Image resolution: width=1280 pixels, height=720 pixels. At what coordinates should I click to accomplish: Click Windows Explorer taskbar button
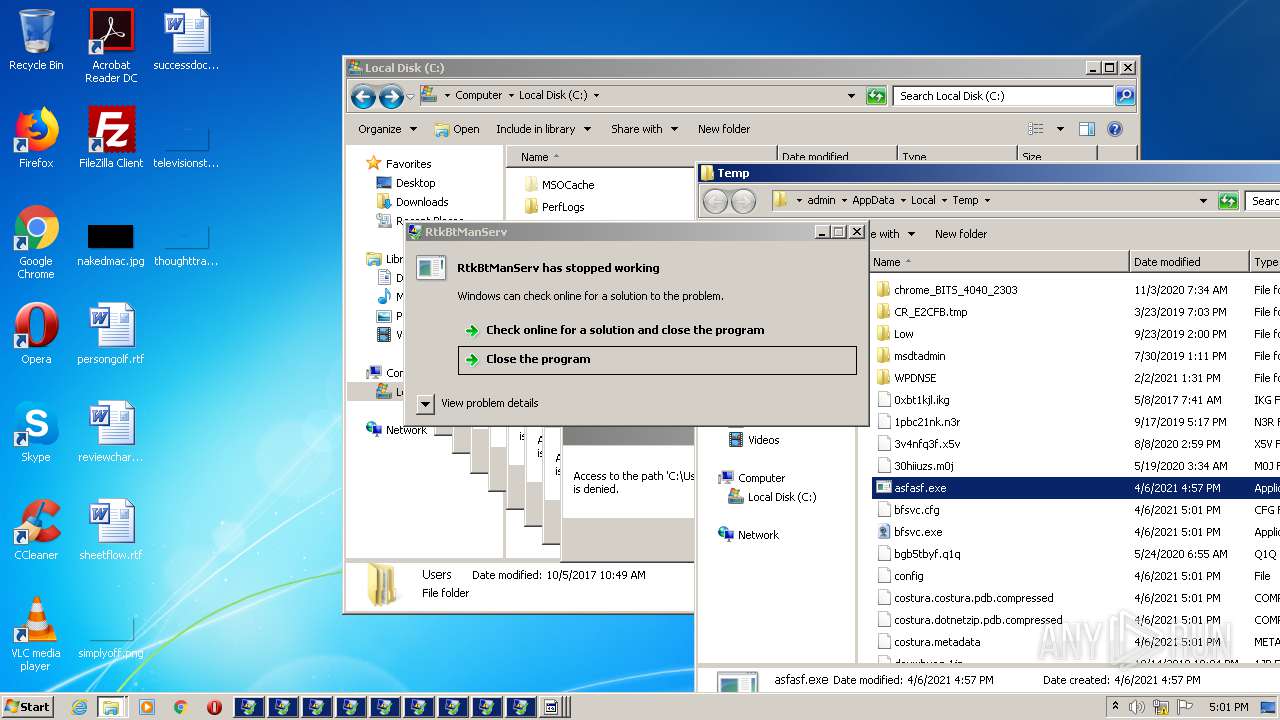(111, 707)
